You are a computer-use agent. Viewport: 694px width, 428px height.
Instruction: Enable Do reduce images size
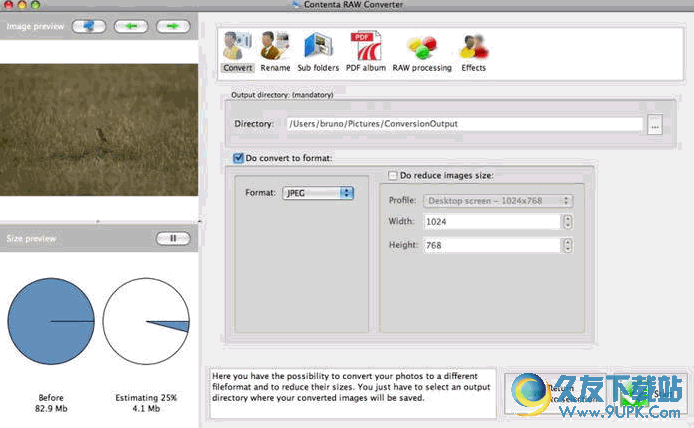tap(393, 175)
